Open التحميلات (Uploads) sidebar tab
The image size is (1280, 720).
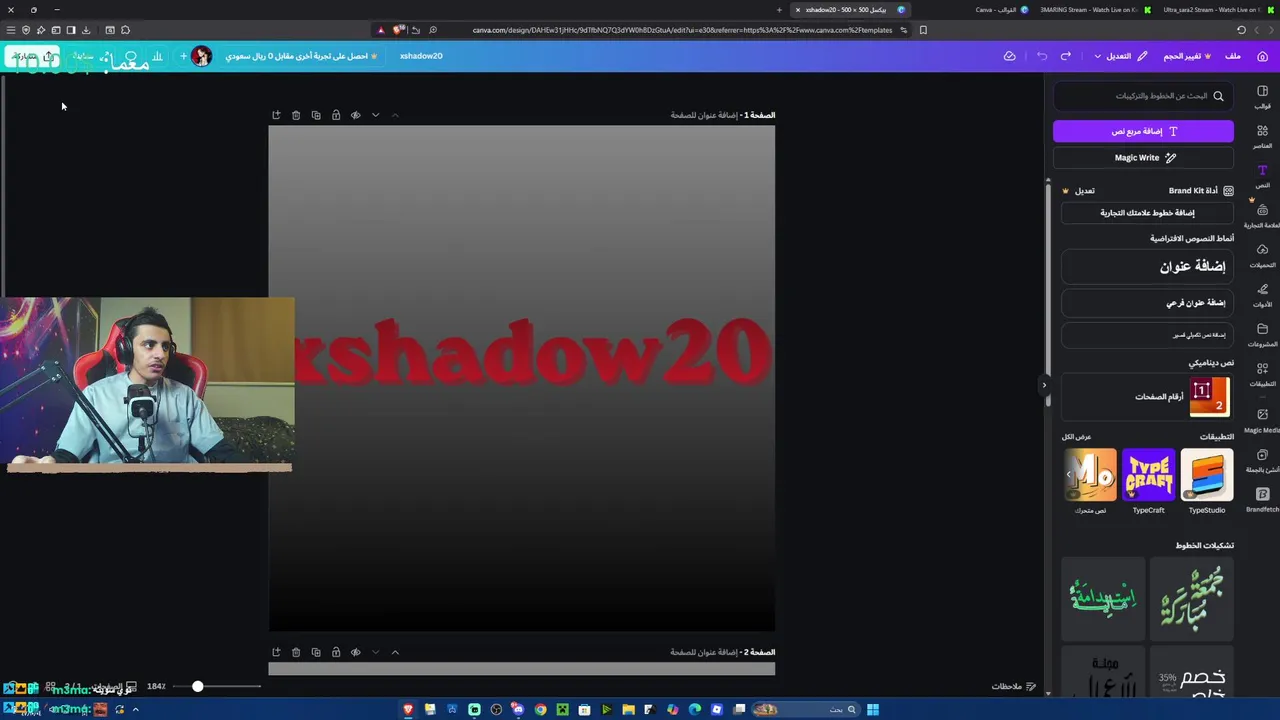(1262, 256)
